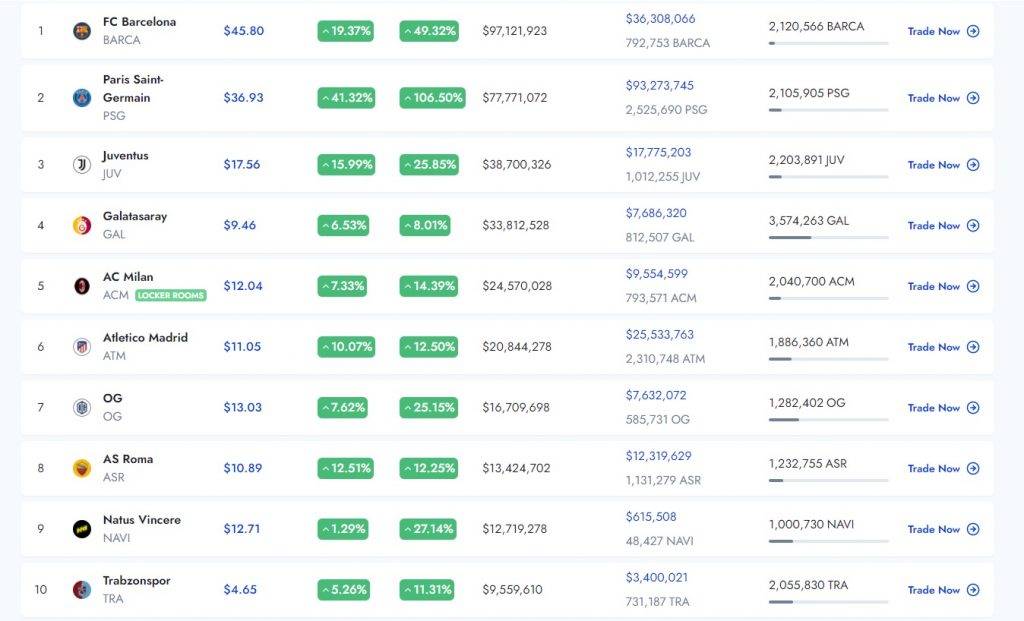Click arrow icon in OG row
This screenshot has height=621, width=1024.
click(973, 407)
